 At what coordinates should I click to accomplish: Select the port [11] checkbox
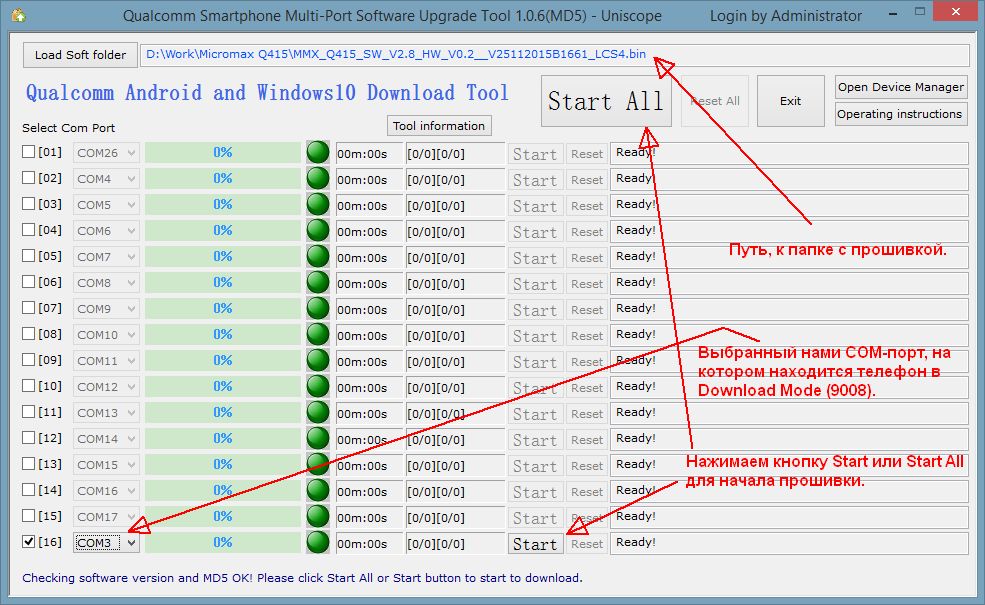(x=28, y=412)
